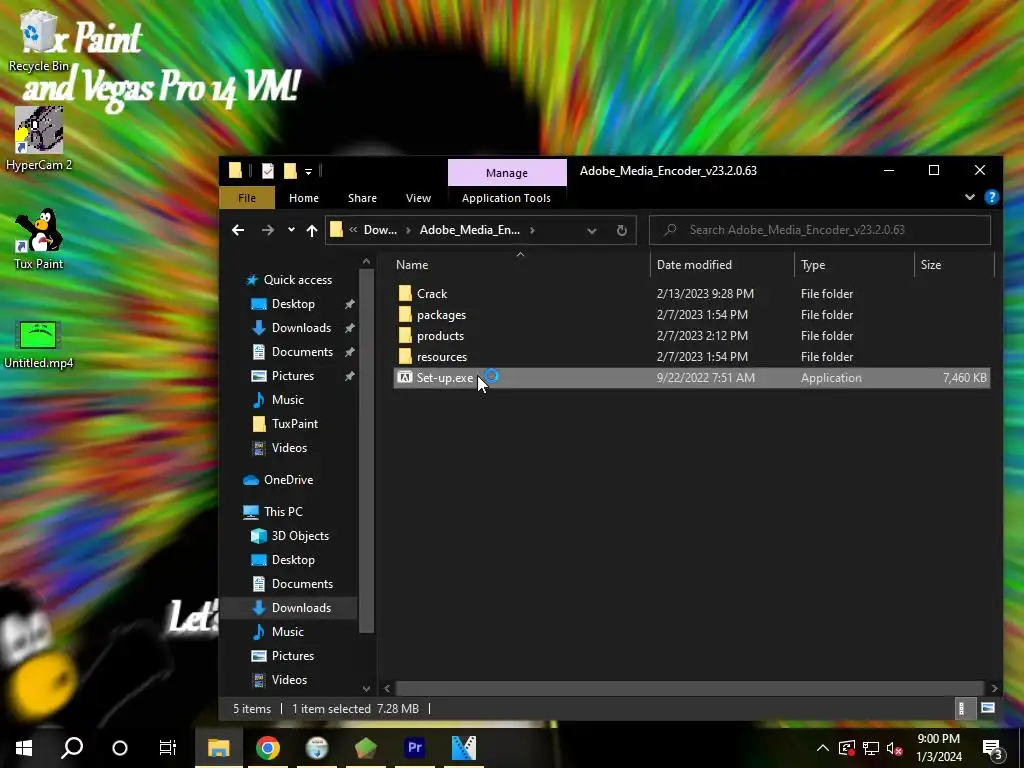
Task: Expand the address bar history dropdown
Action: (592, 230)
